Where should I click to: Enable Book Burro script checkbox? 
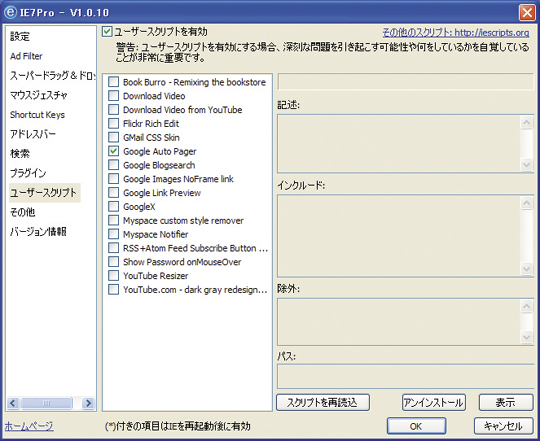pos(113,82)
